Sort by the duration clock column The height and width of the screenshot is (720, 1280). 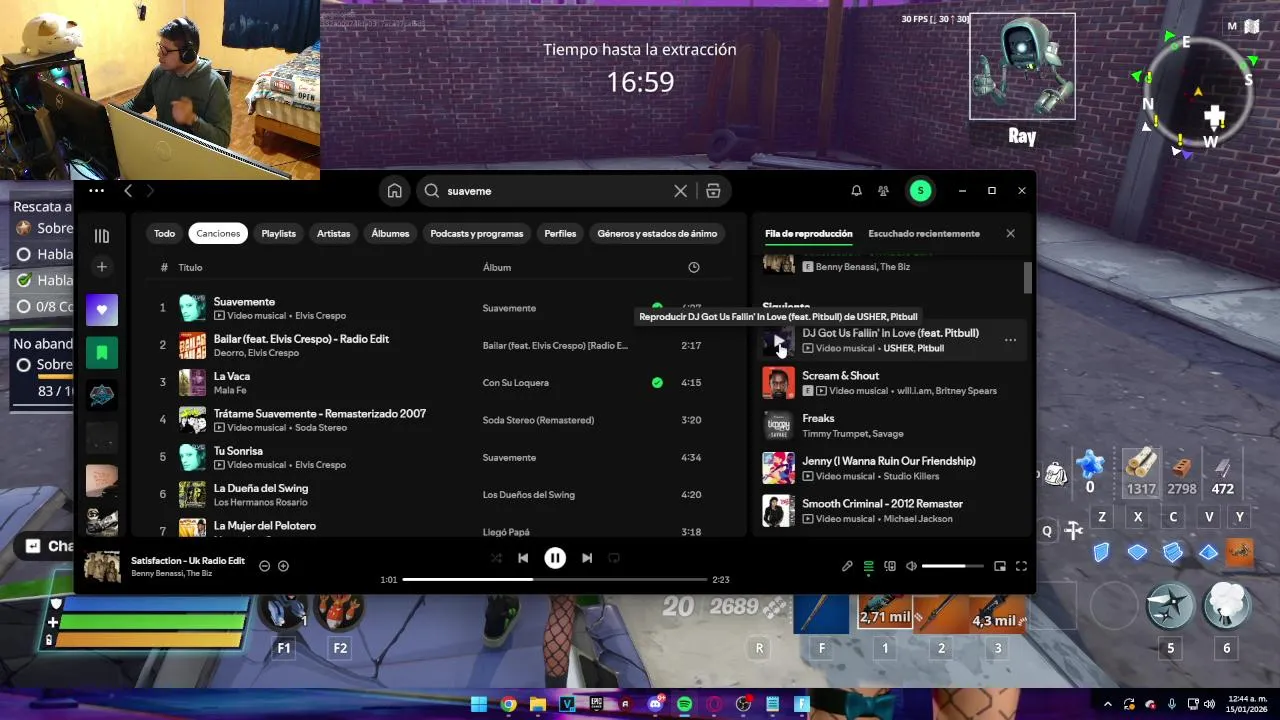[x=694, y=267]
